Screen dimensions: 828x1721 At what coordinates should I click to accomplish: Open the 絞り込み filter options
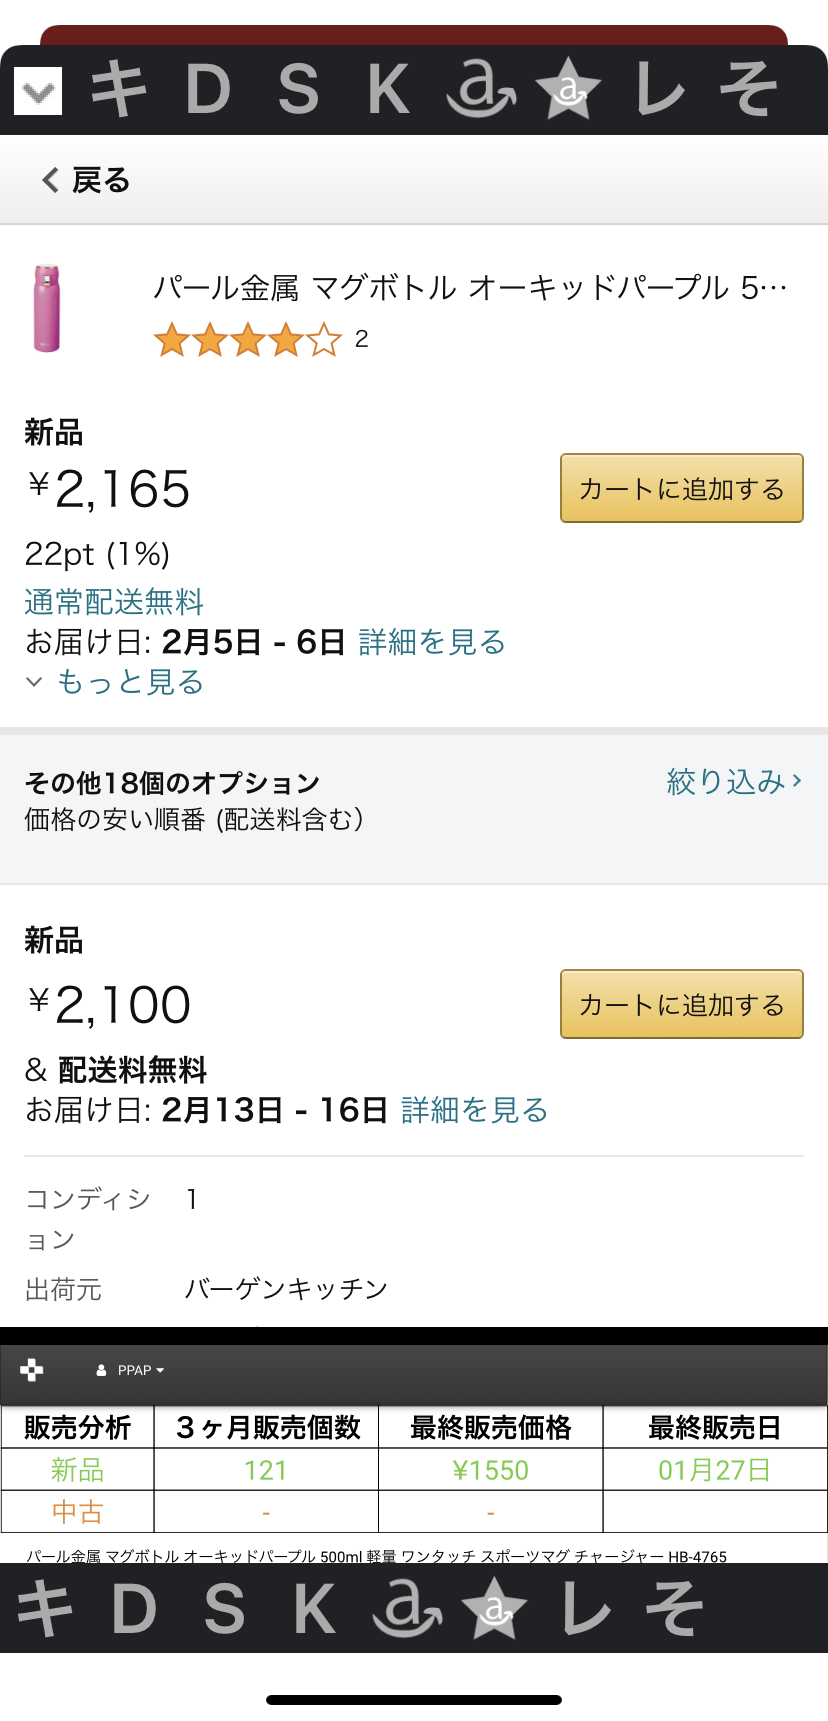click(x=734, y=782)
